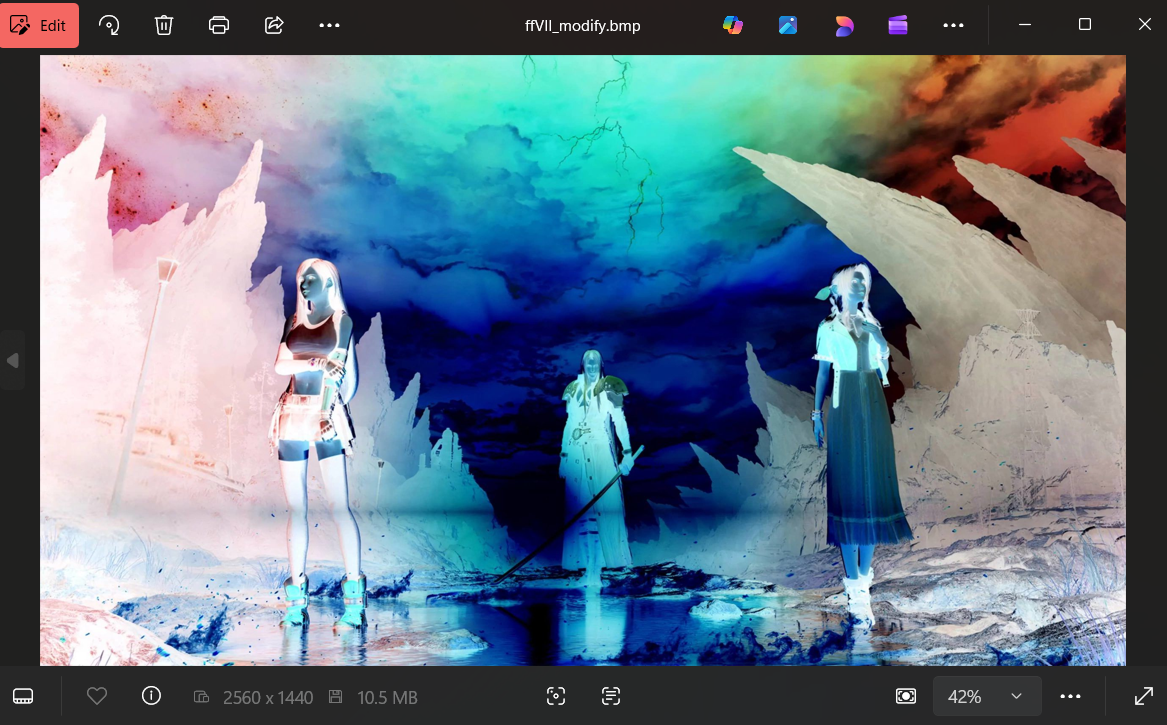Open the more apps ellipsis menu

tap(953, 26)
